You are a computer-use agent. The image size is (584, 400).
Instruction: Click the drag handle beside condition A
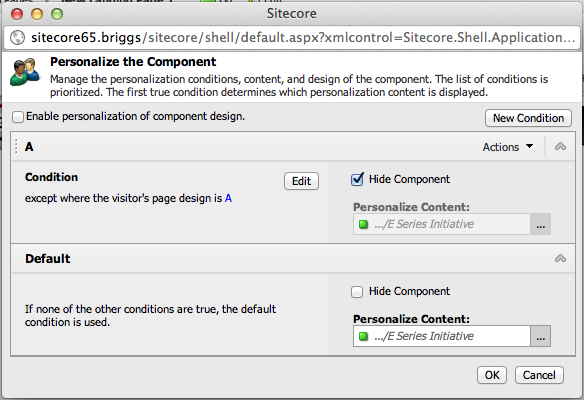point(16,146)
